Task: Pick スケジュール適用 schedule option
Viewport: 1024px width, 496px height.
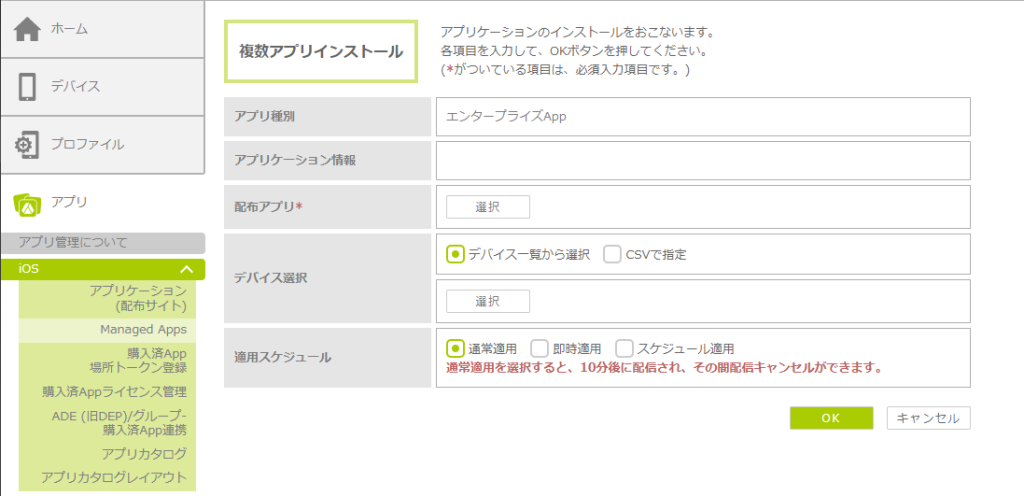Action: click(625, 349)
